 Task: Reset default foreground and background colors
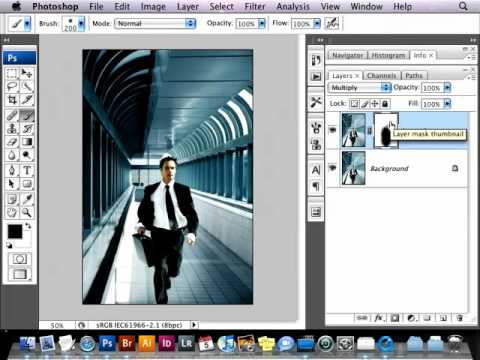tap(9, 246)
